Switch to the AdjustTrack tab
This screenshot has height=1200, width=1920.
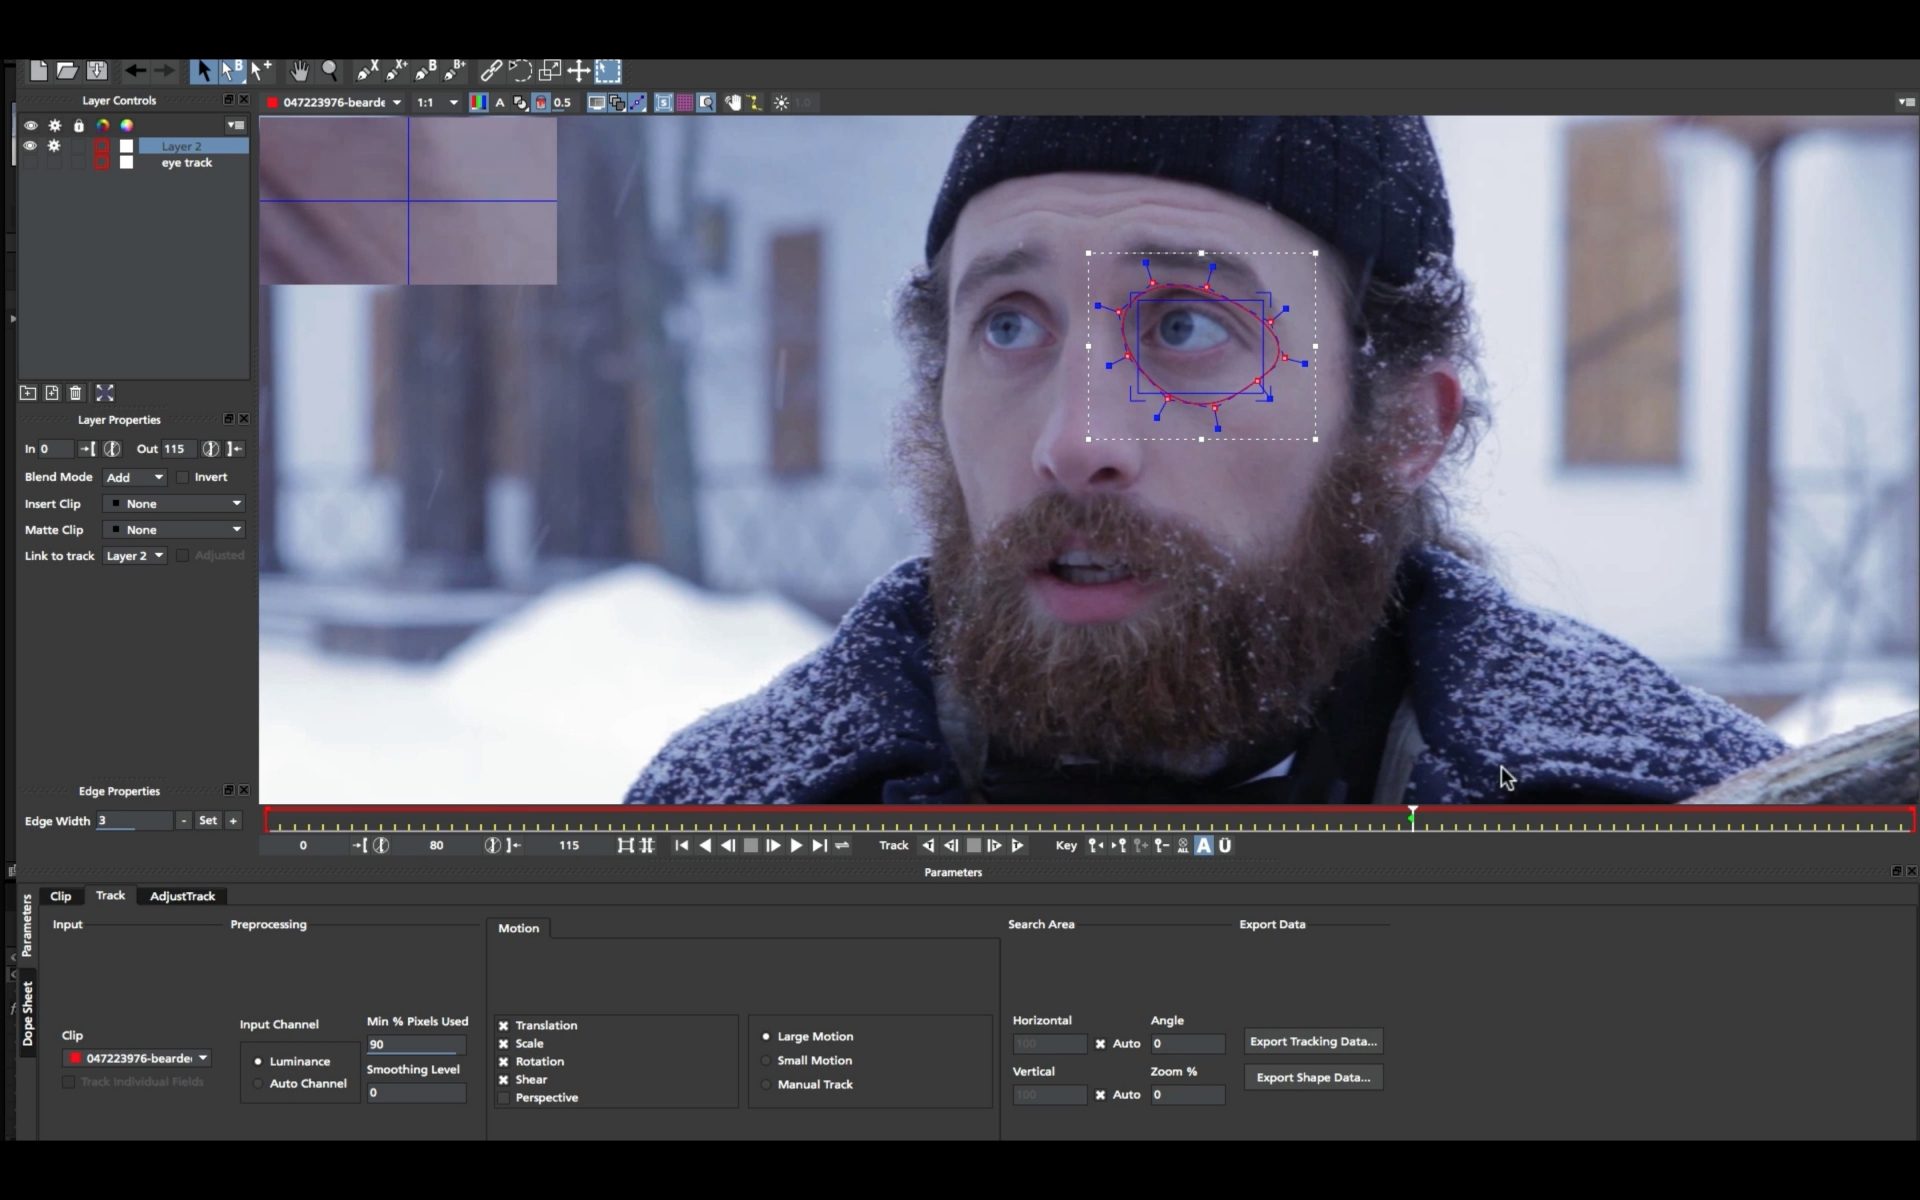pos(182,896)
